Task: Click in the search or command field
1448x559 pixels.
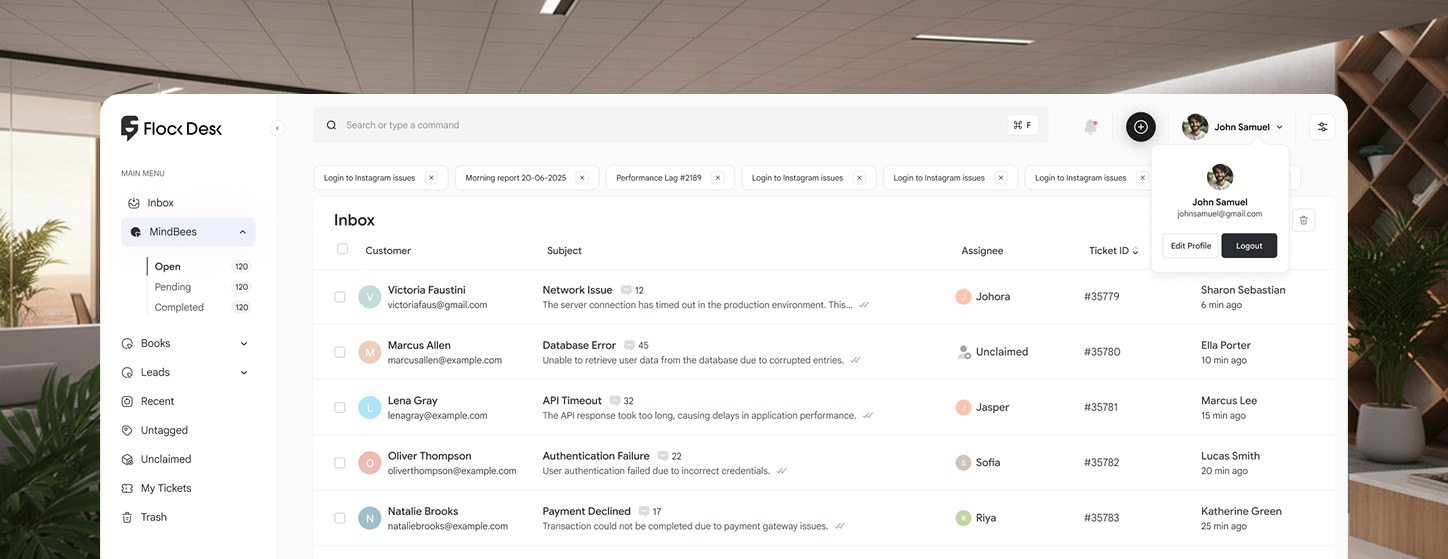Action: tap(680, 125)
